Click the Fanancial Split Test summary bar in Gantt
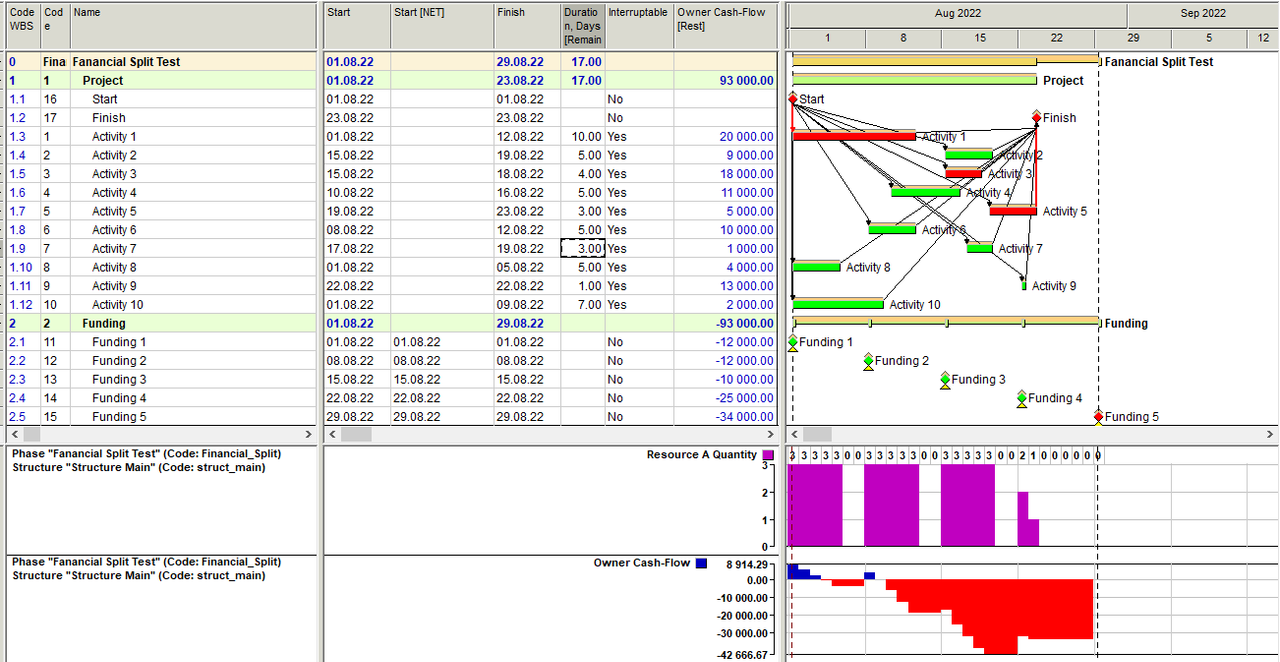 pos(945,61)
